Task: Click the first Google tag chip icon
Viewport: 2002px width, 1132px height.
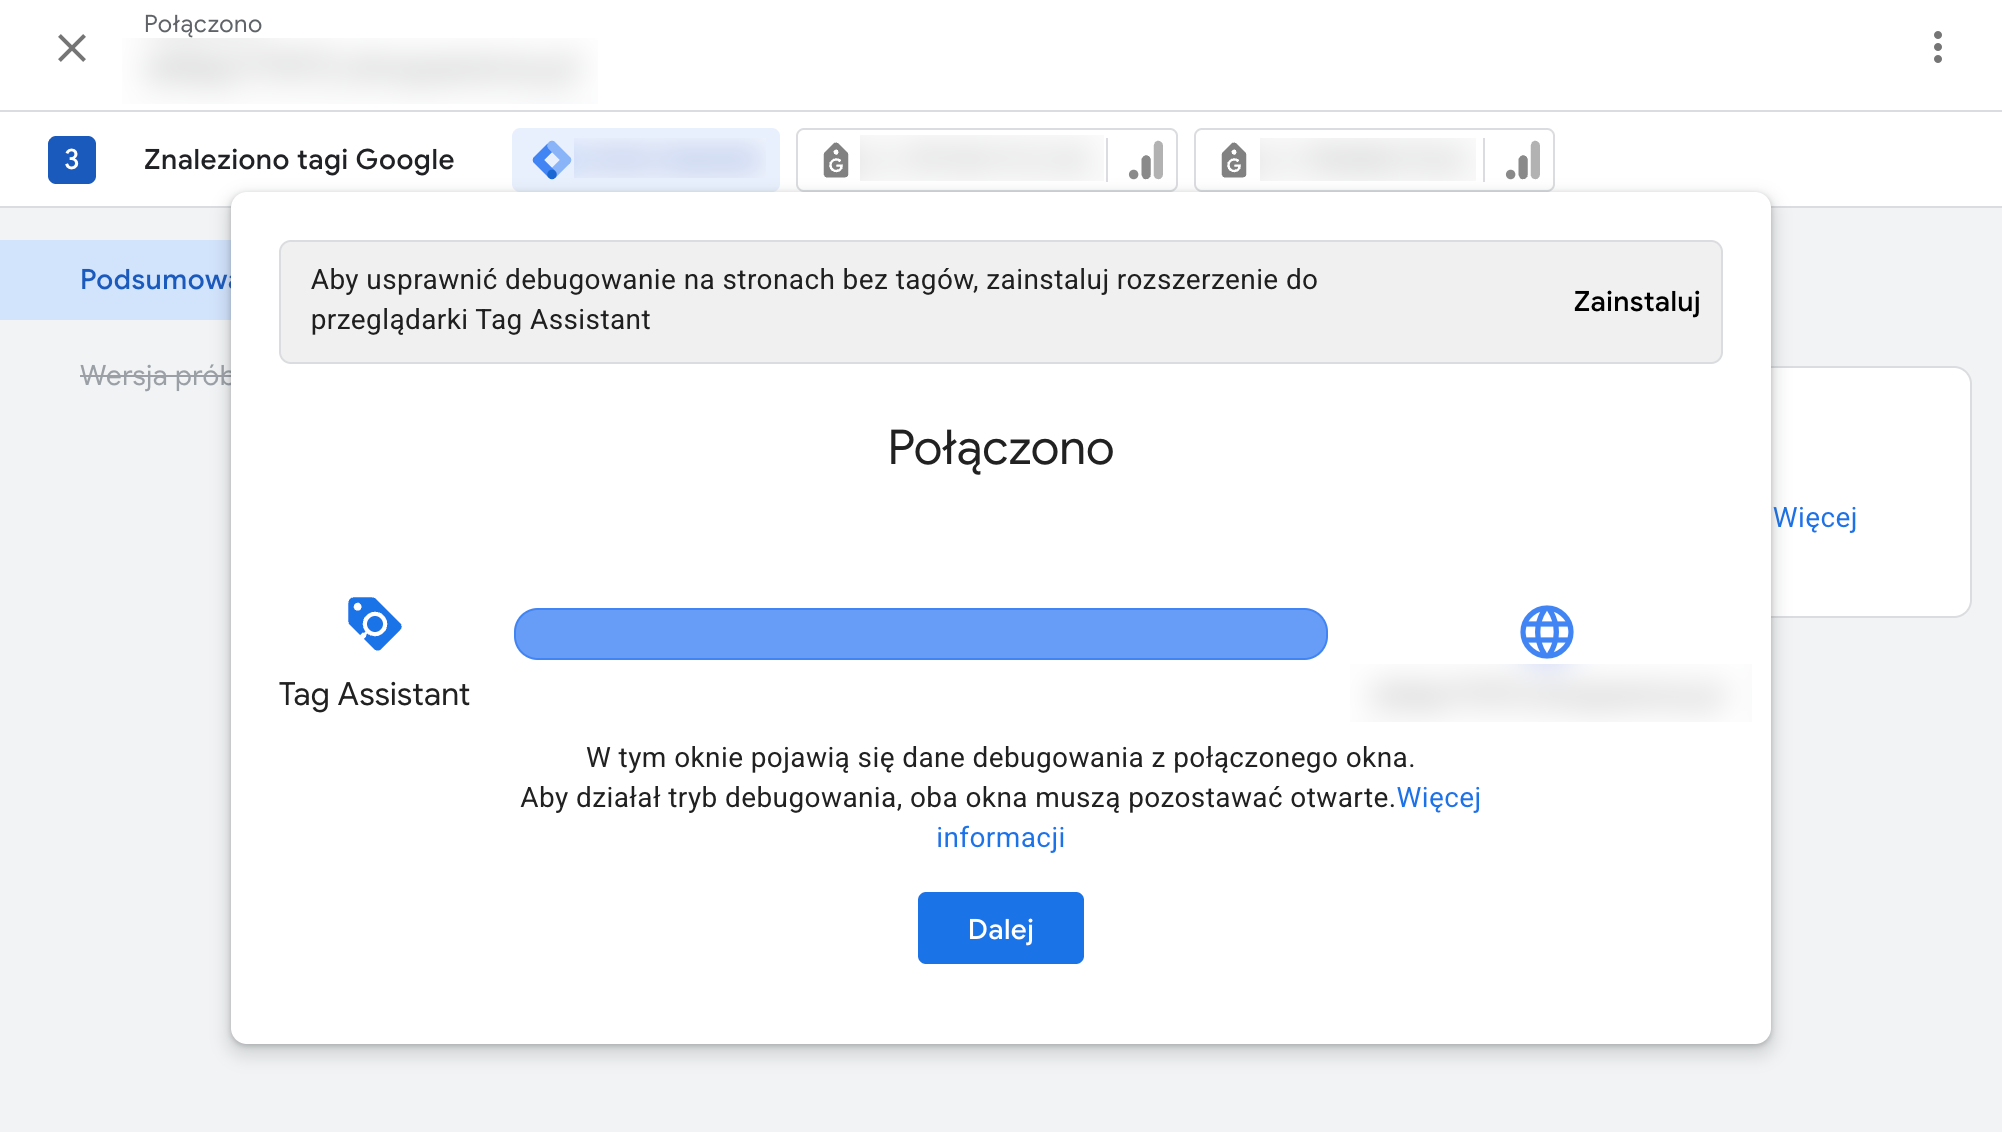Action: (x=836, y=159)
